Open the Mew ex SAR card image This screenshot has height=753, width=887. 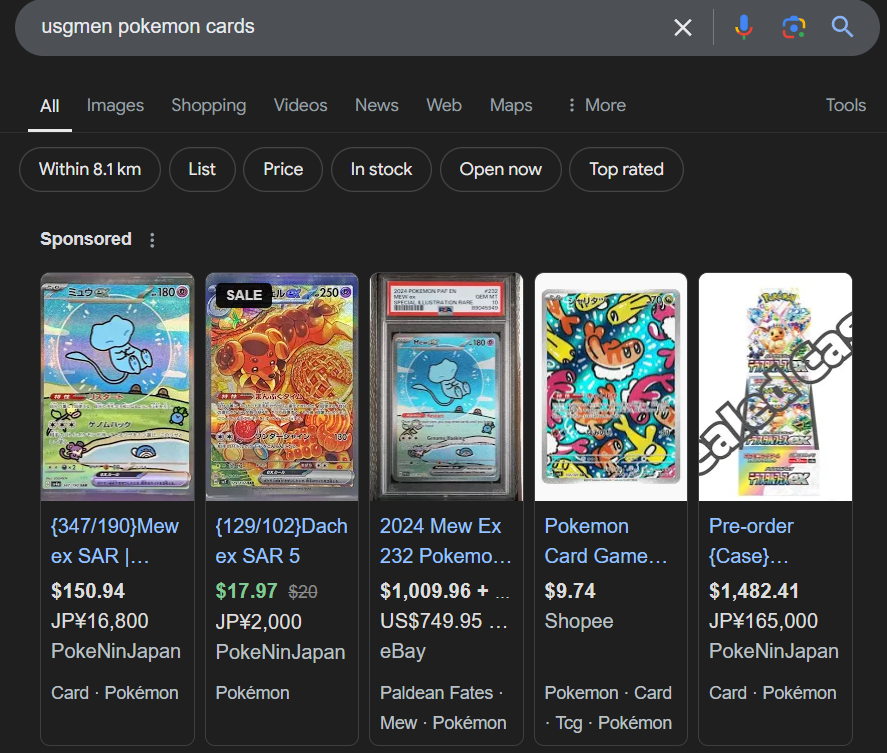(117, 387)
